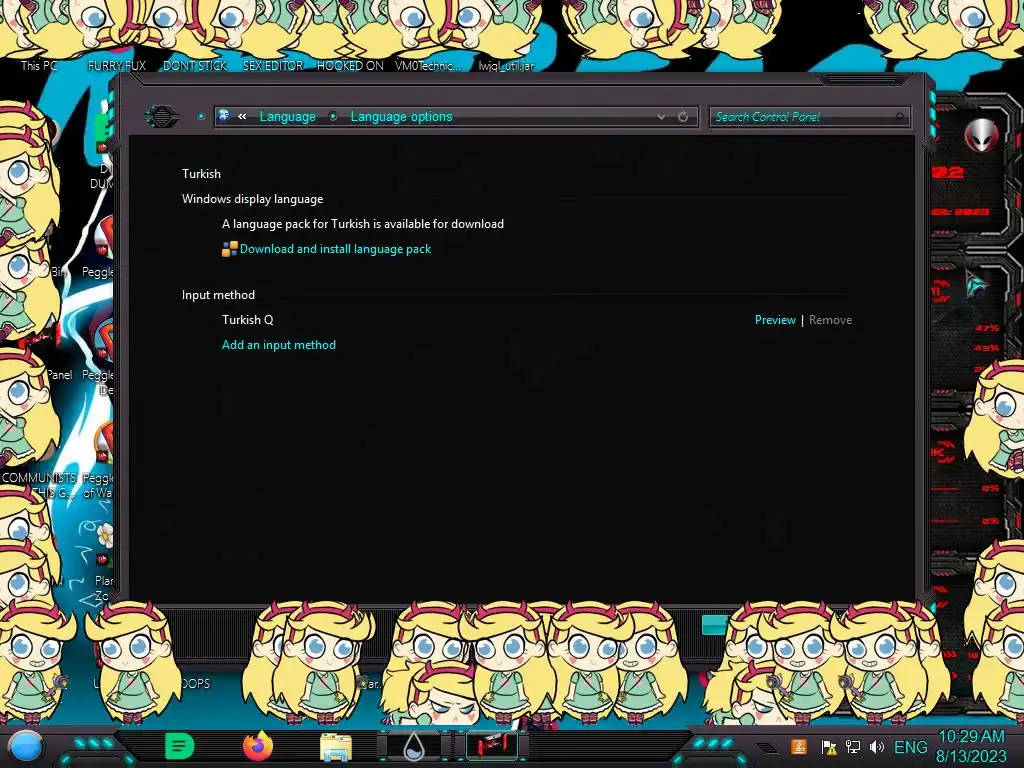Viewport: 1024px width, 768px height.
Task: Click the search magnifier icon
Action: [901, 117]
